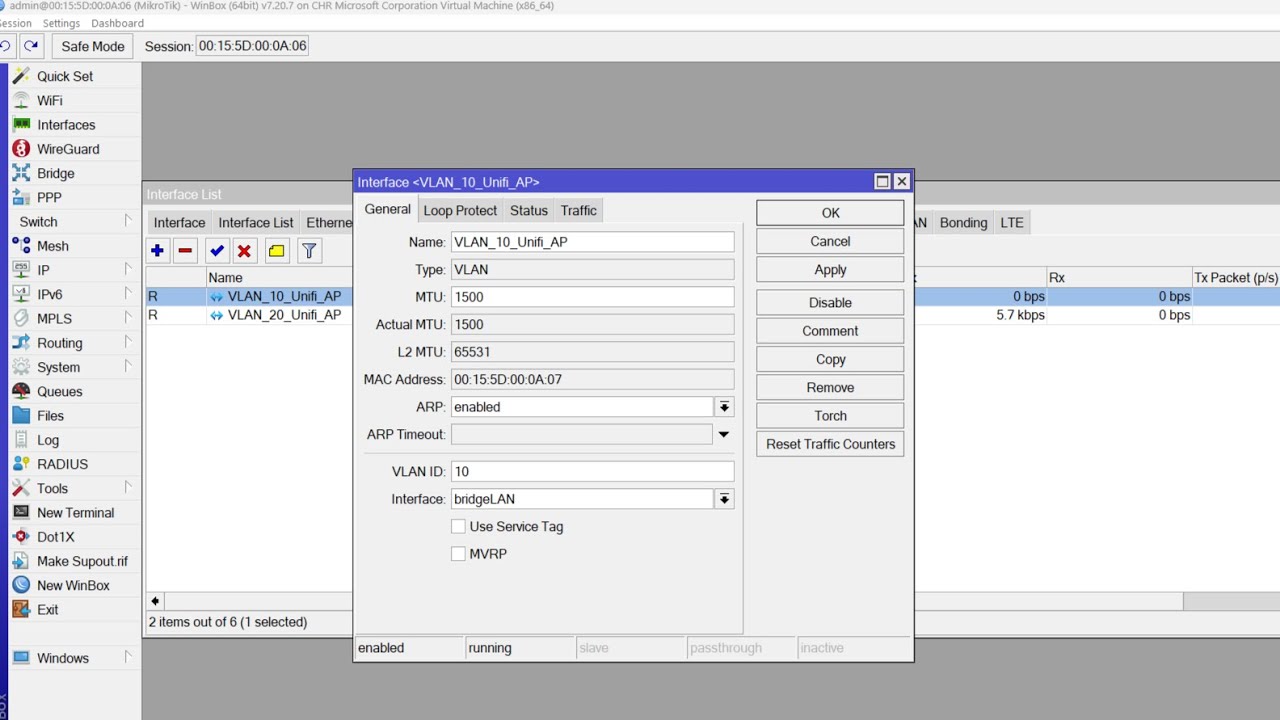This screenshot has width=1280, height=720.
Task: Toggle Safe Mode button
Action: pos(93,46)
